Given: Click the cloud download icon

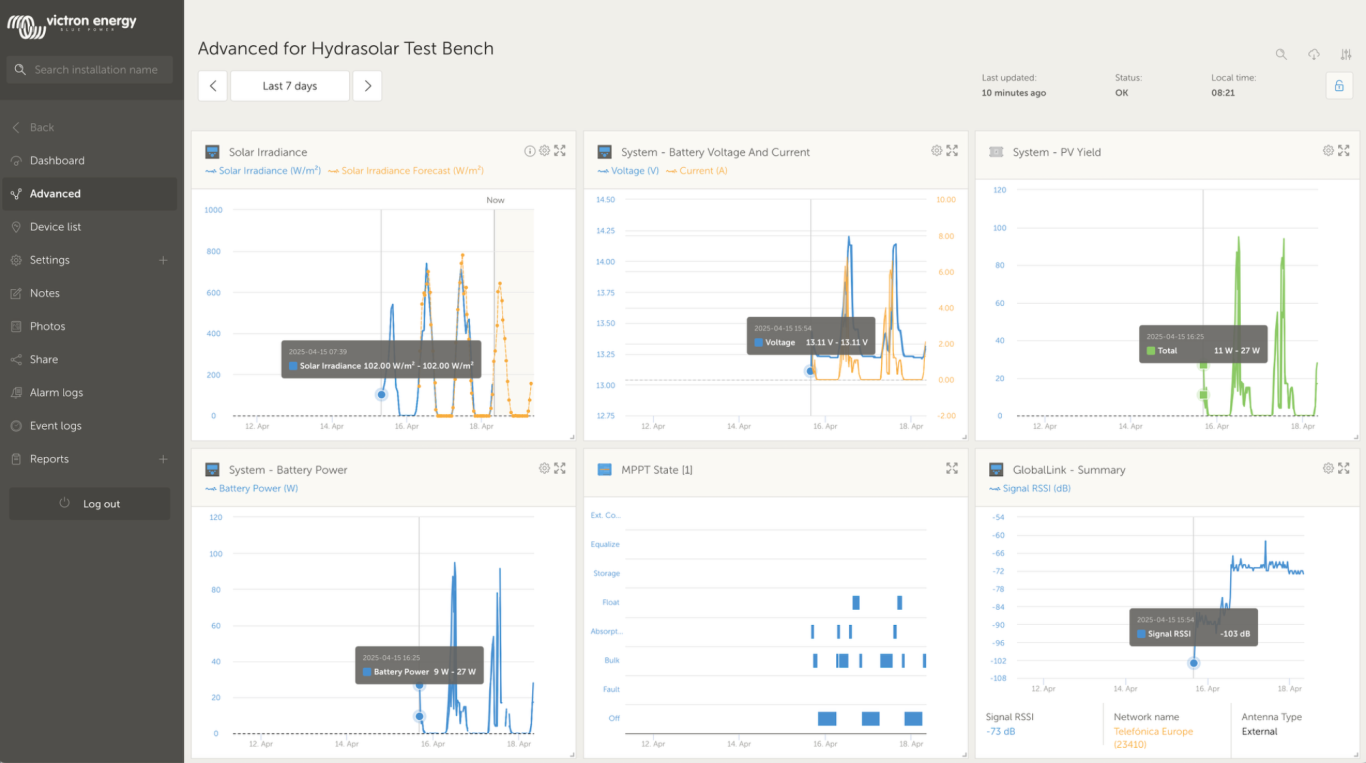Looking at the screenshot, I should (1314, 55).
